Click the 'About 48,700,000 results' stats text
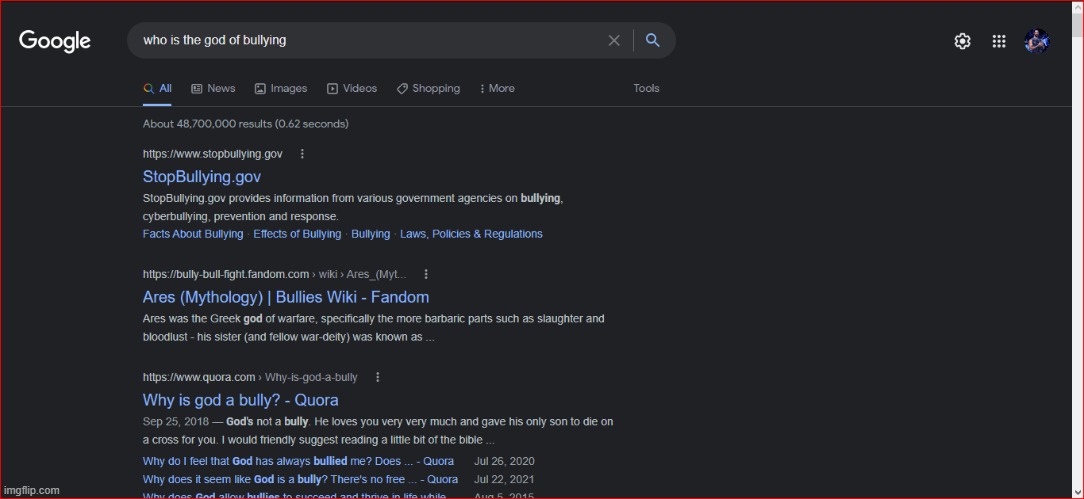 point(245,124)
